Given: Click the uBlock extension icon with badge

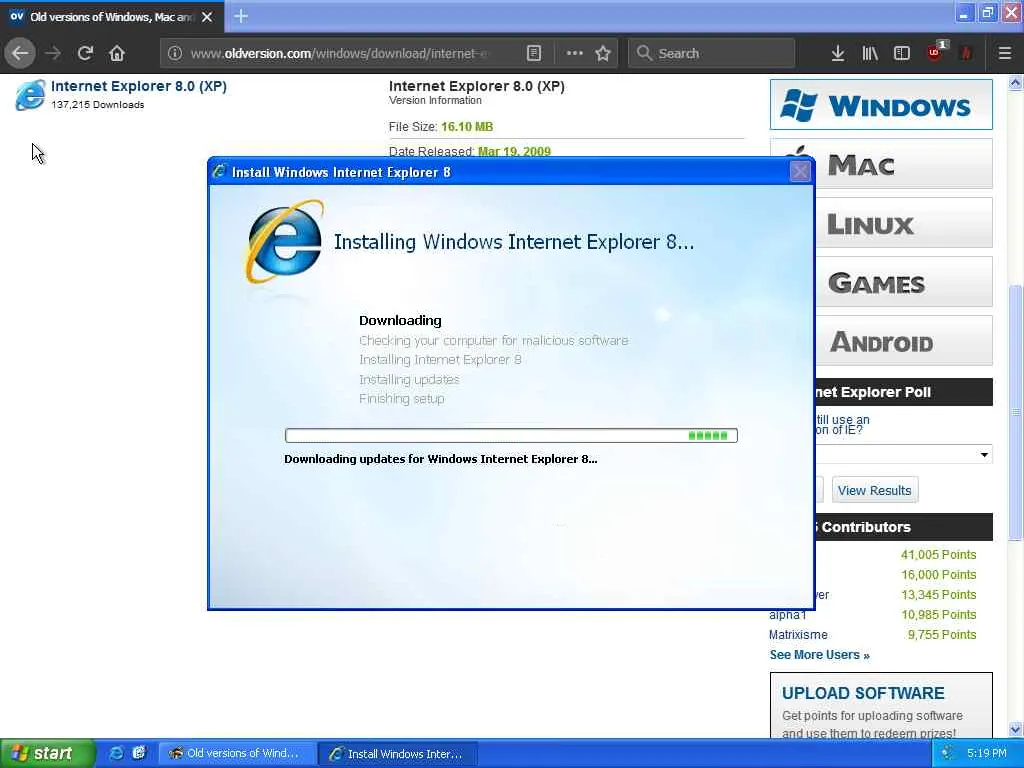Looking at the screenshot, I should click(935, 52).
